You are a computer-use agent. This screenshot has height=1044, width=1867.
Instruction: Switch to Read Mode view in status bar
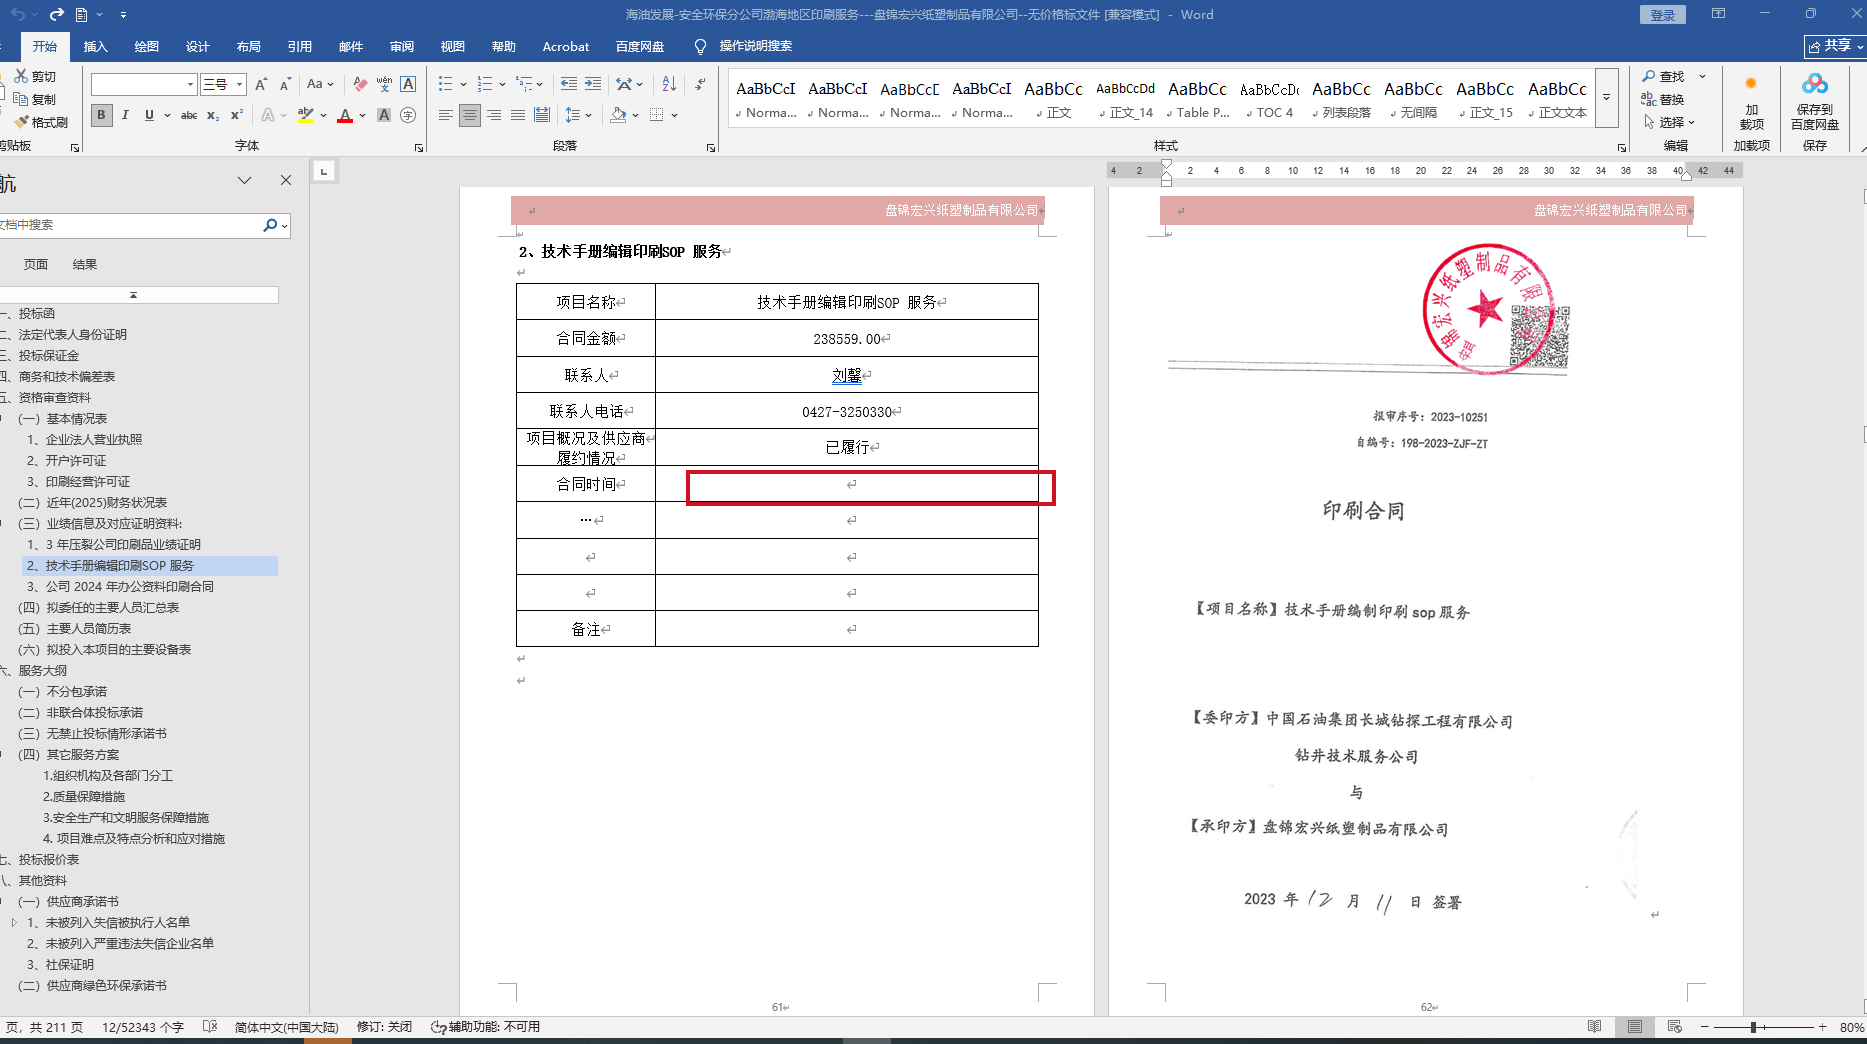pos(1595,1027)
